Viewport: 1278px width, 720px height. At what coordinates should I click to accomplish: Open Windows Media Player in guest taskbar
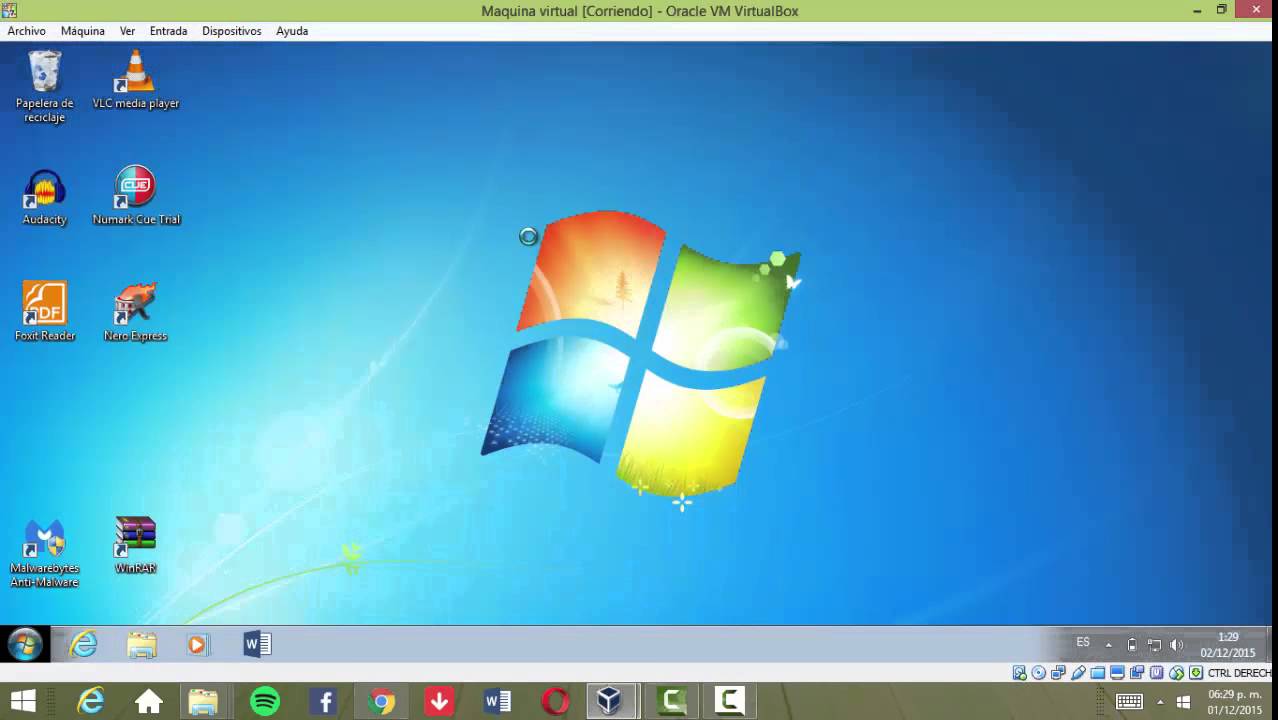198,645
